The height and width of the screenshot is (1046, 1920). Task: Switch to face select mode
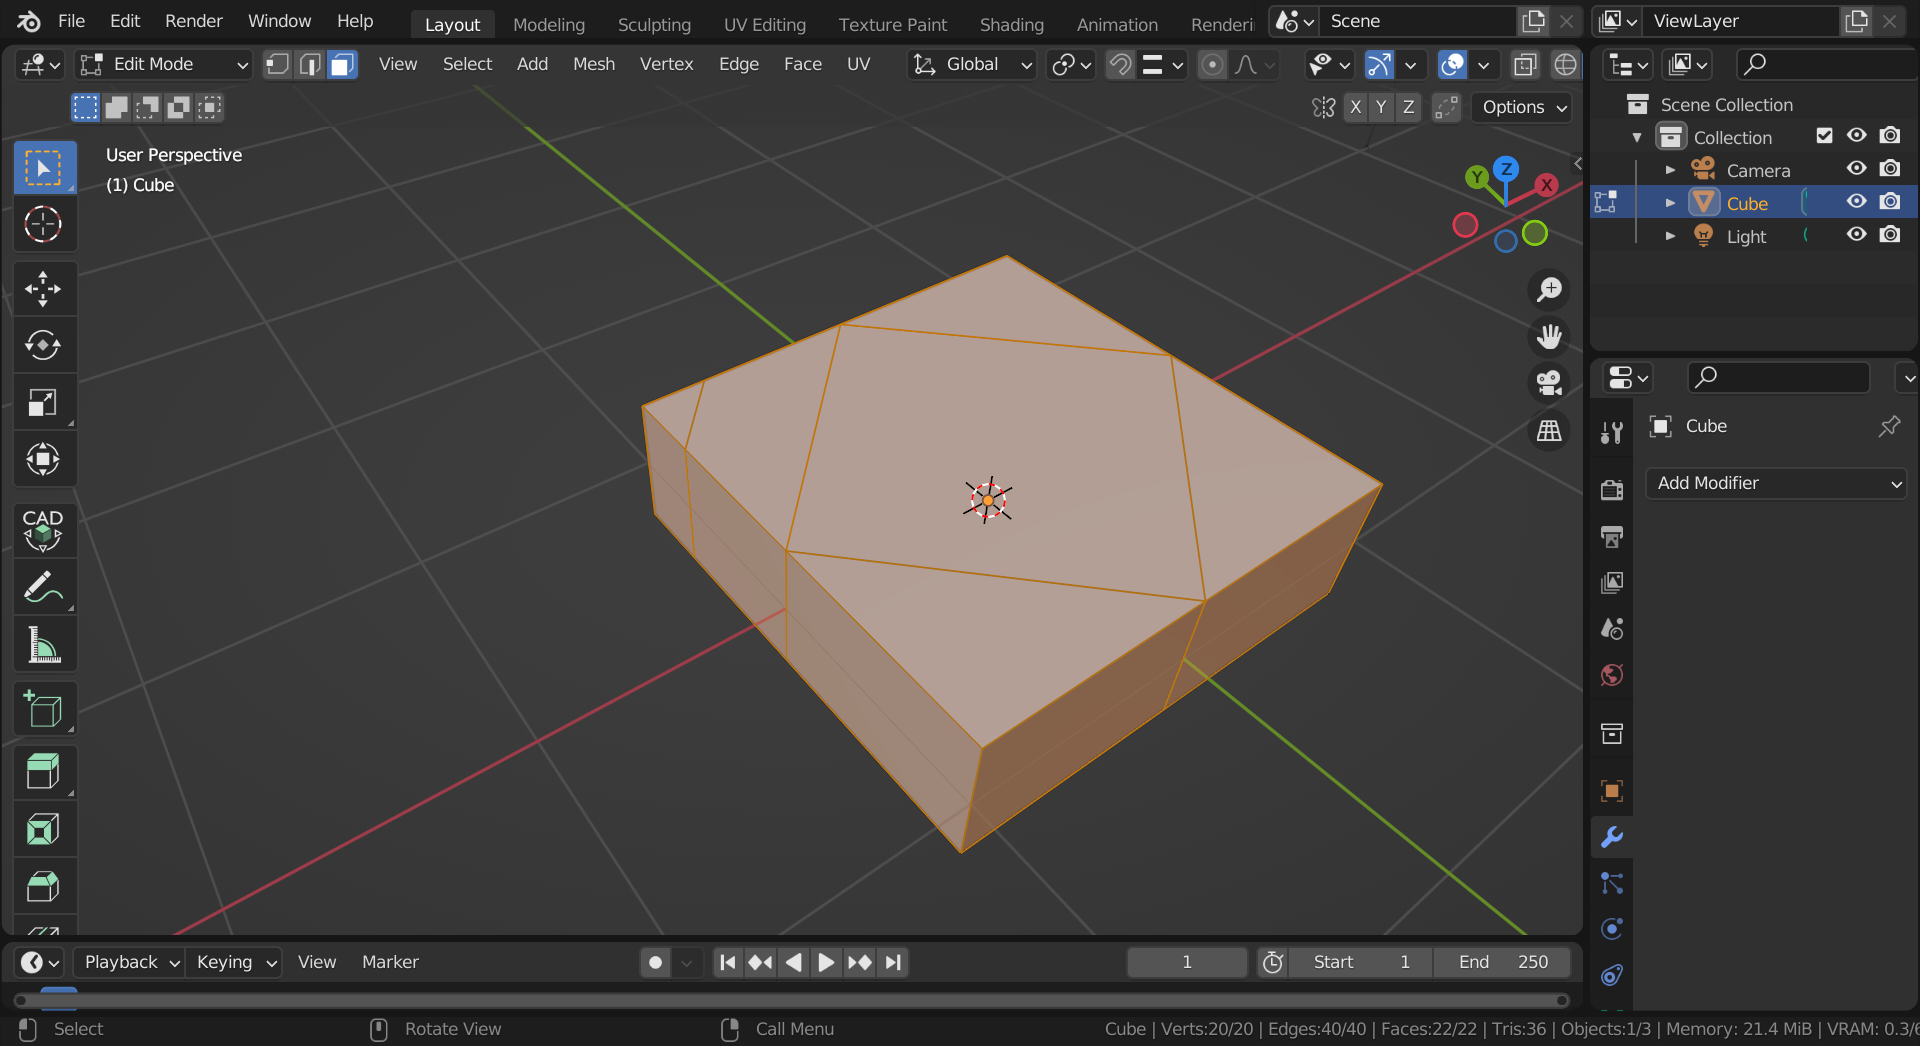pyautogui.click(x=342, y=65)
